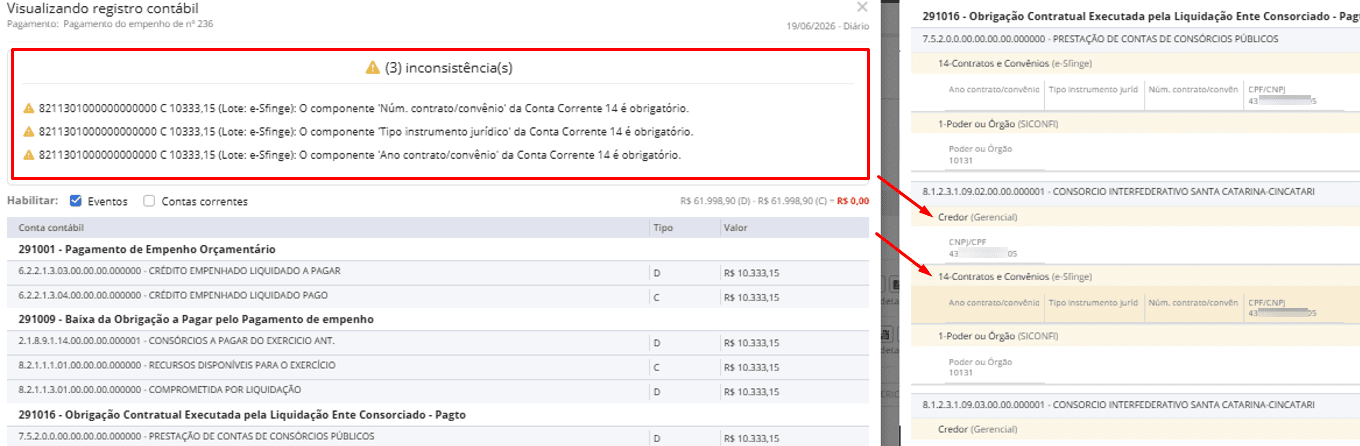Click the red 'R$ 0,00' balance difference

(x=853, y=201)
